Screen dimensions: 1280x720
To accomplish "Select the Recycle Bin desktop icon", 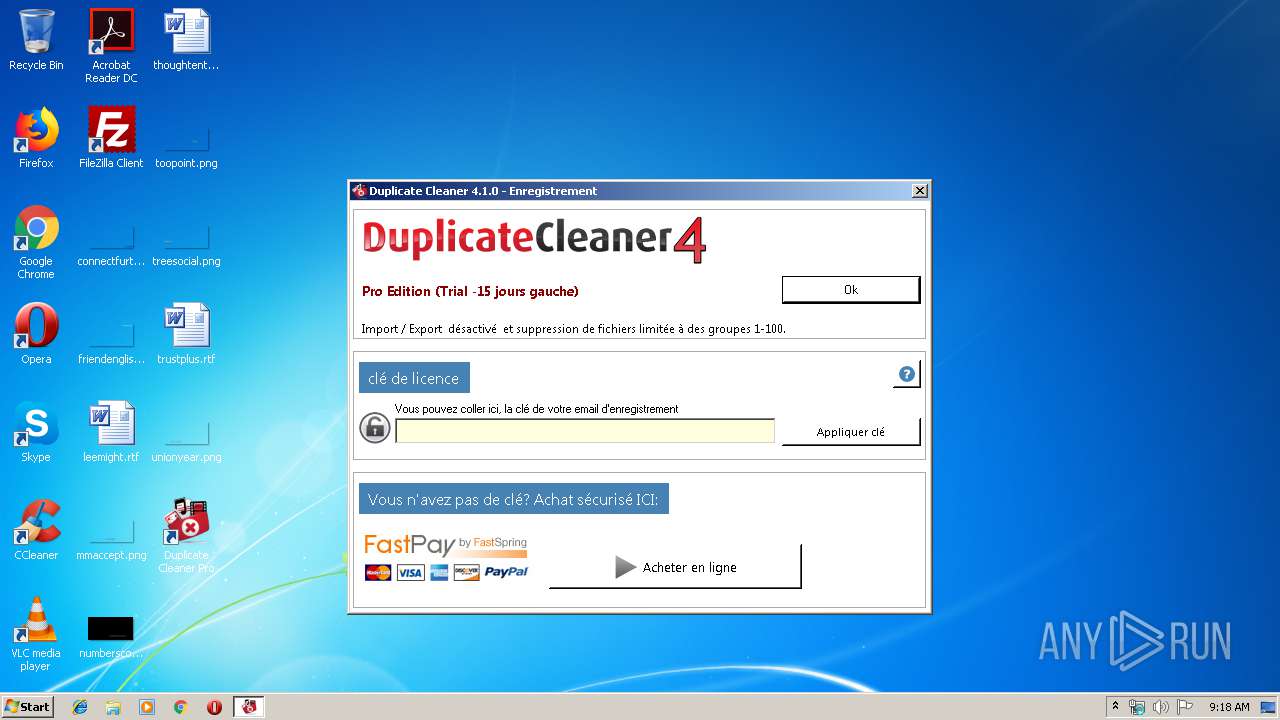I will point(36,40).
